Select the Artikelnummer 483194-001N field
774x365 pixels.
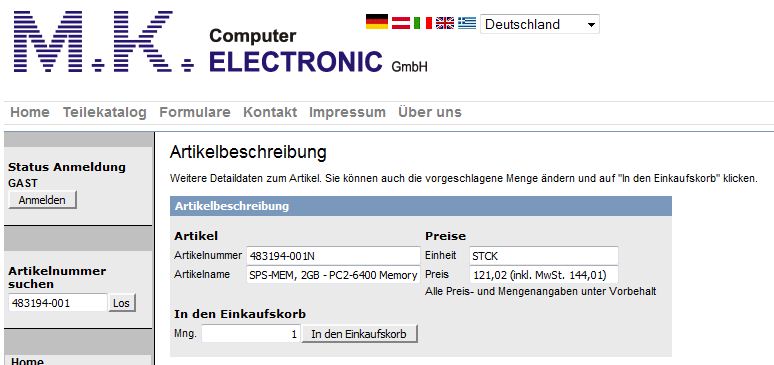333,256
